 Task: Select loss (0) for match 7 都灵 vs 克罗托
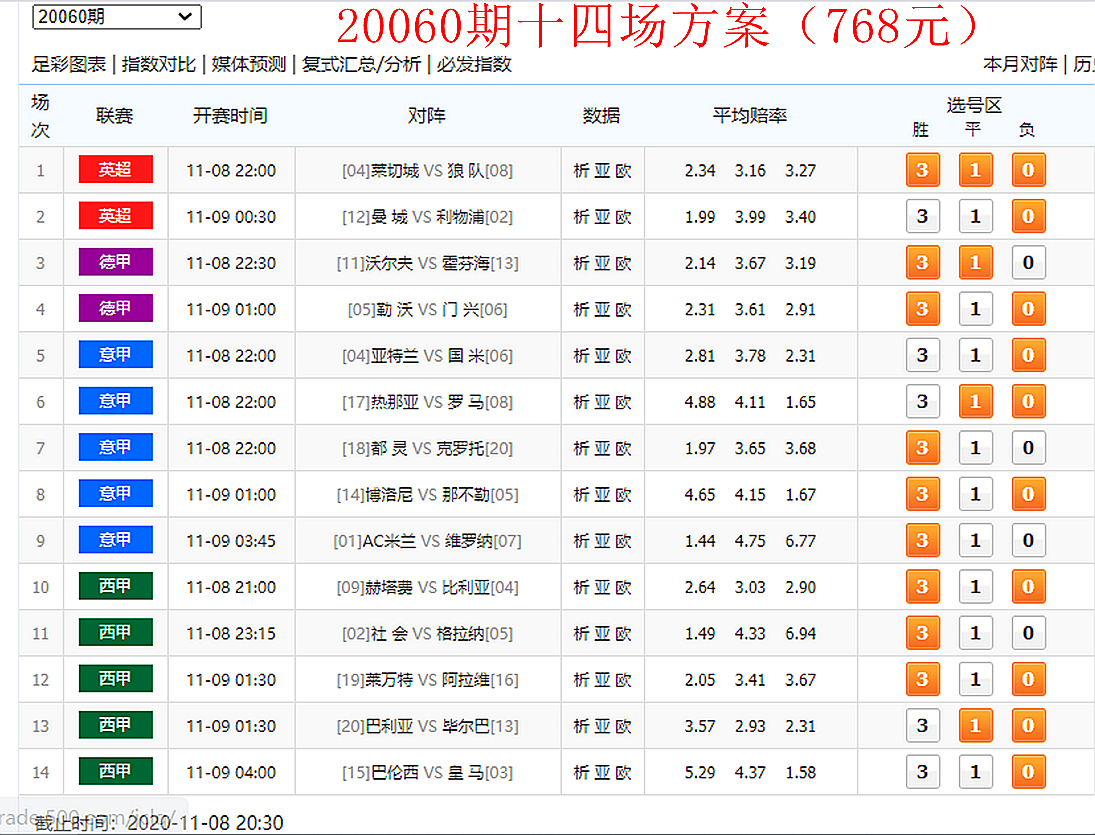click(x=1028, y=448)
